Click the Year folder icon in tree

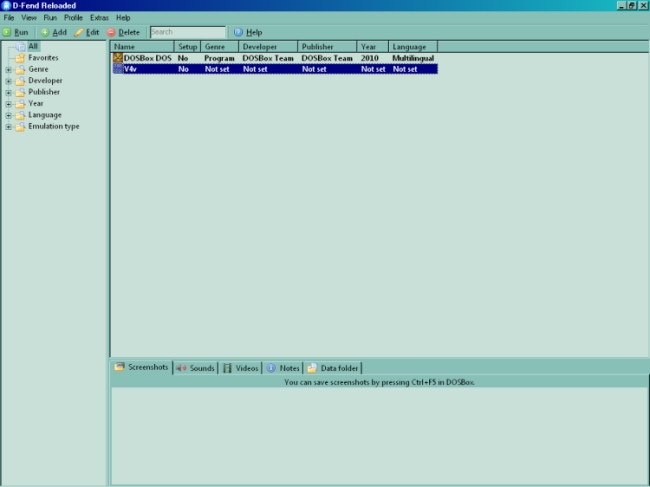(20, 104)
